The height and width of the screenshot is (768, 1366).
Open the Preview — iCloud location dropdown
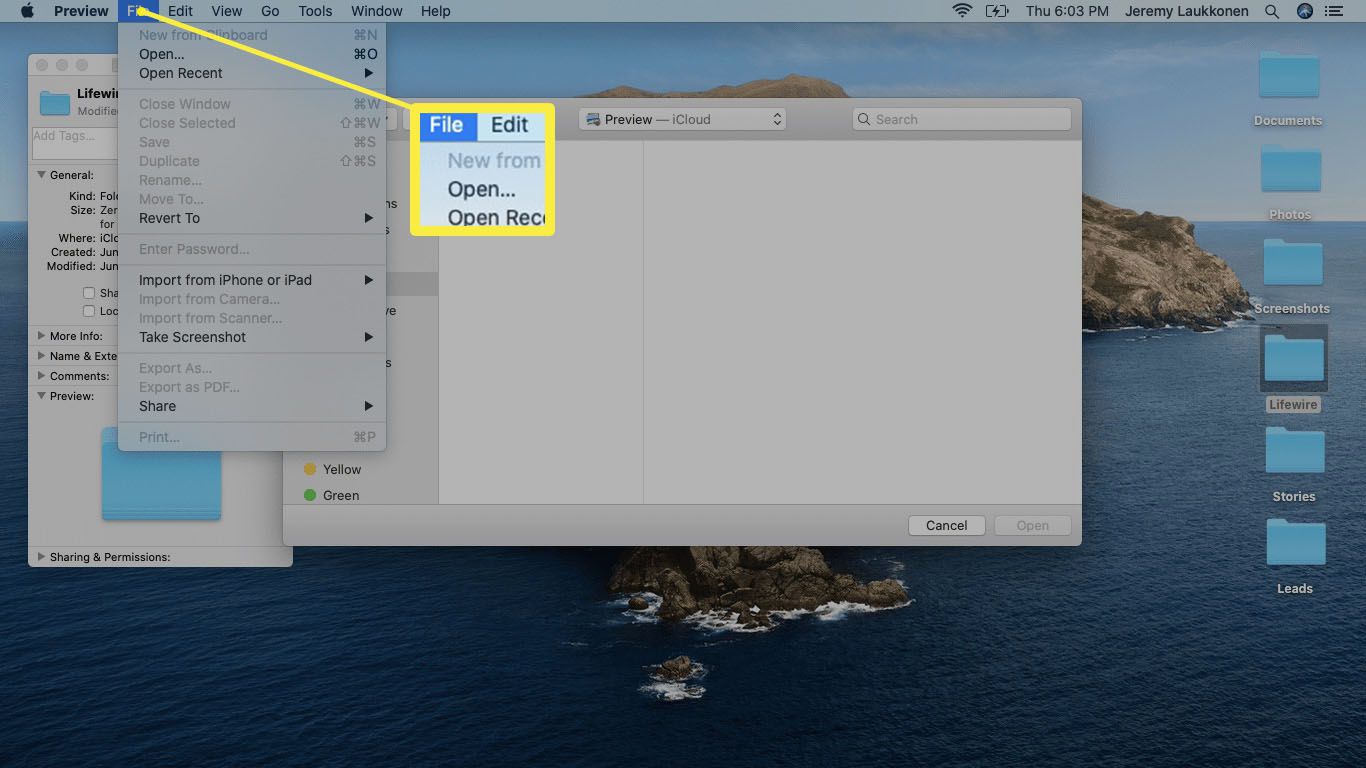pyautogui.click(x=682, y=119)
